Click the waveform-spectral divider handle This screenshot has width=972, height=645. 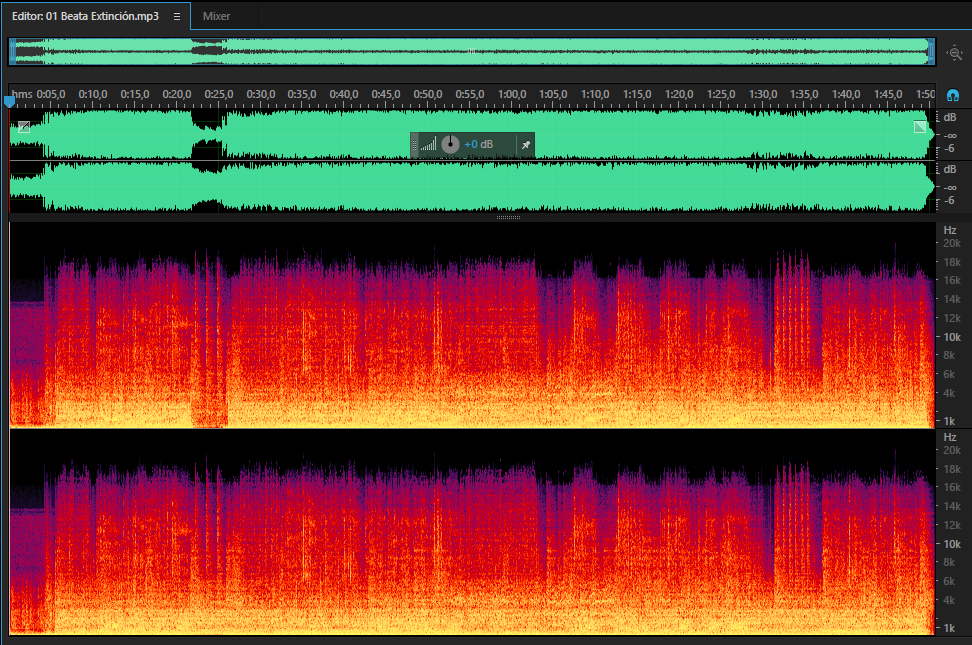coord(508,218)
